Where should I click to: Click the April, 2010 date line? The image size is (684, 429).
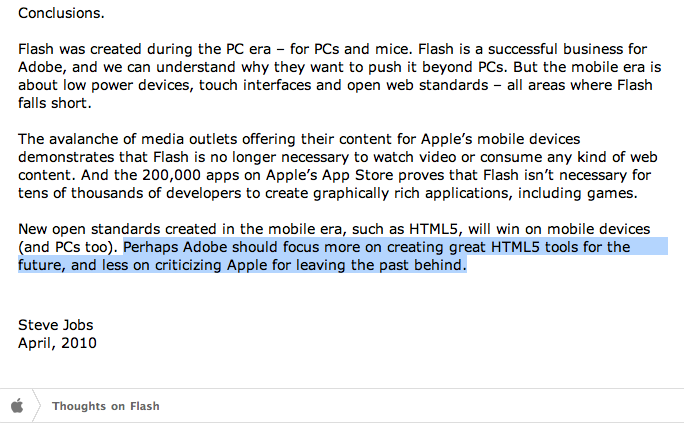pyautogui.click(x=57, y=343)
